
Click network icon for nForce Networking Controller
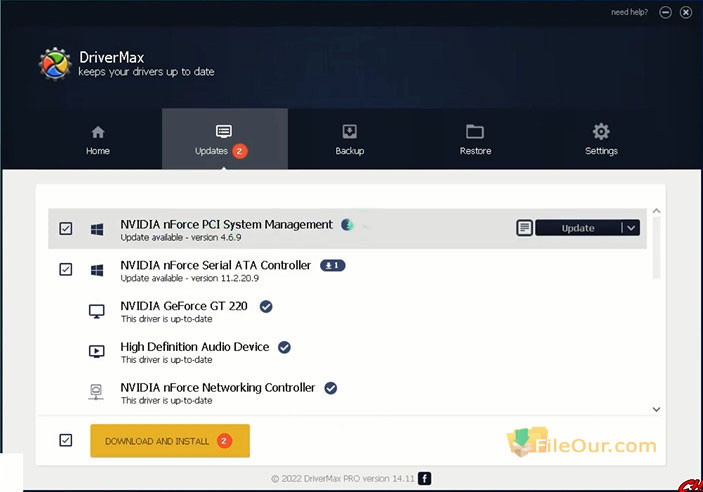click(96, 392)
